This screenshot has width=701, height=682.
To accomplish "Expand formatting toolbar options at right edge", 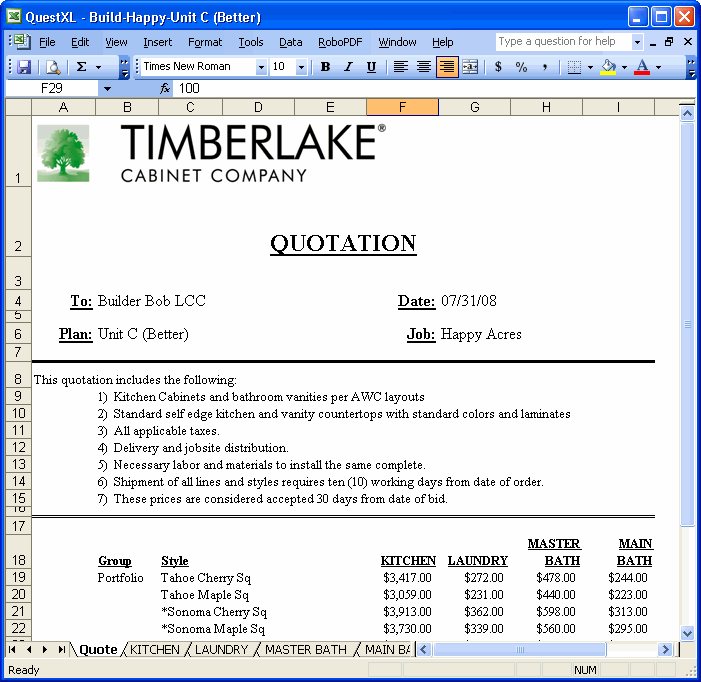I will (x=691, y=67).
